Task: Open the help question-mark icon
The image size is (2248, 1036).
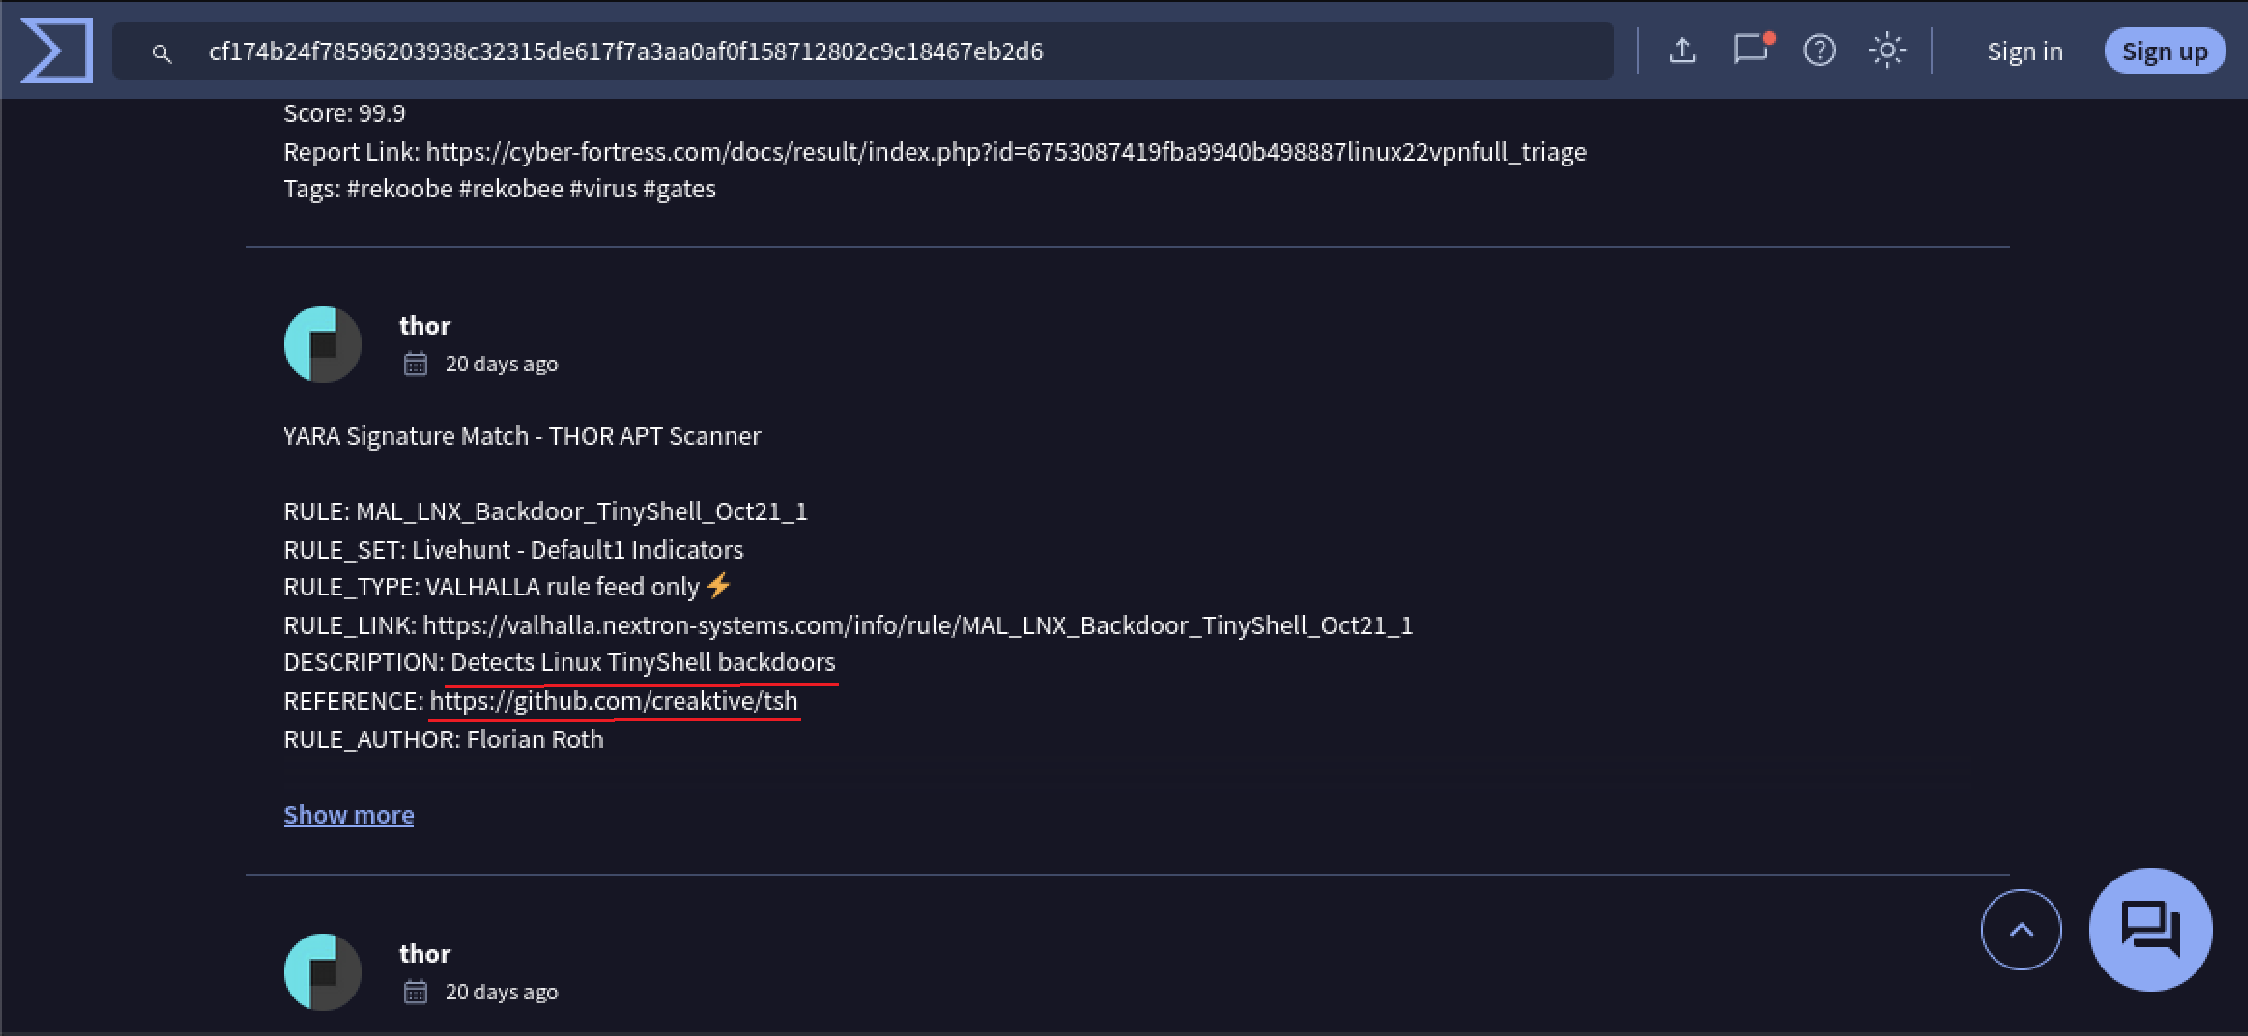Action: [x=1820, y=50]
